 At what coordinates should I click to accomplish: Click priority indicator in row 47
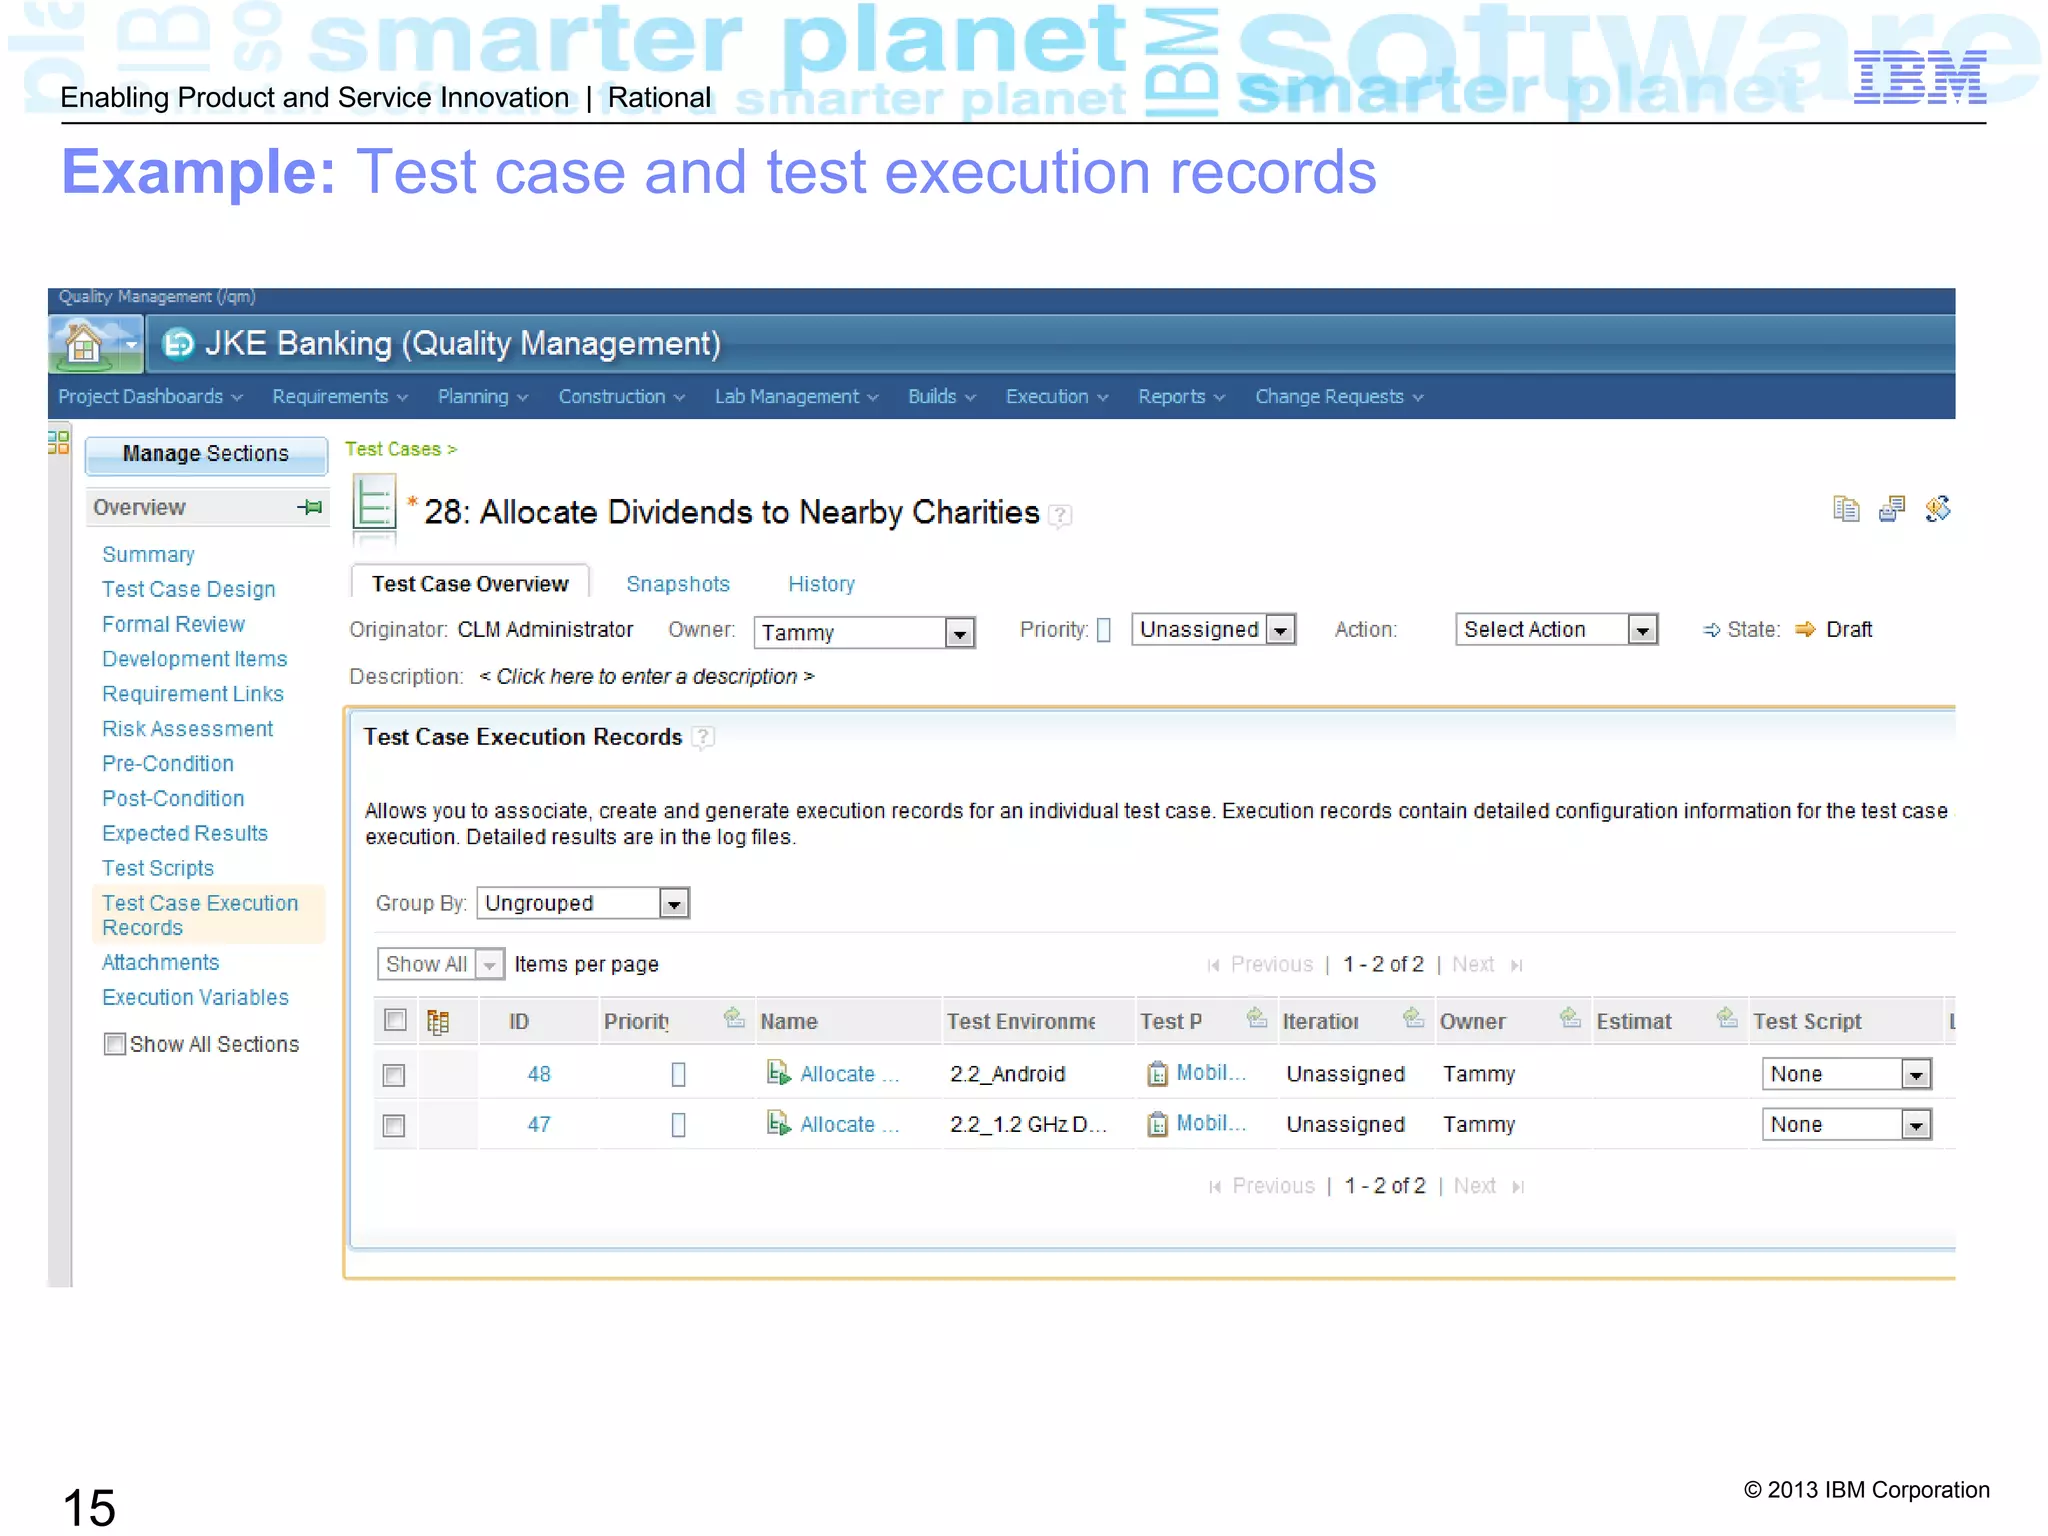tap(678, 1126)
